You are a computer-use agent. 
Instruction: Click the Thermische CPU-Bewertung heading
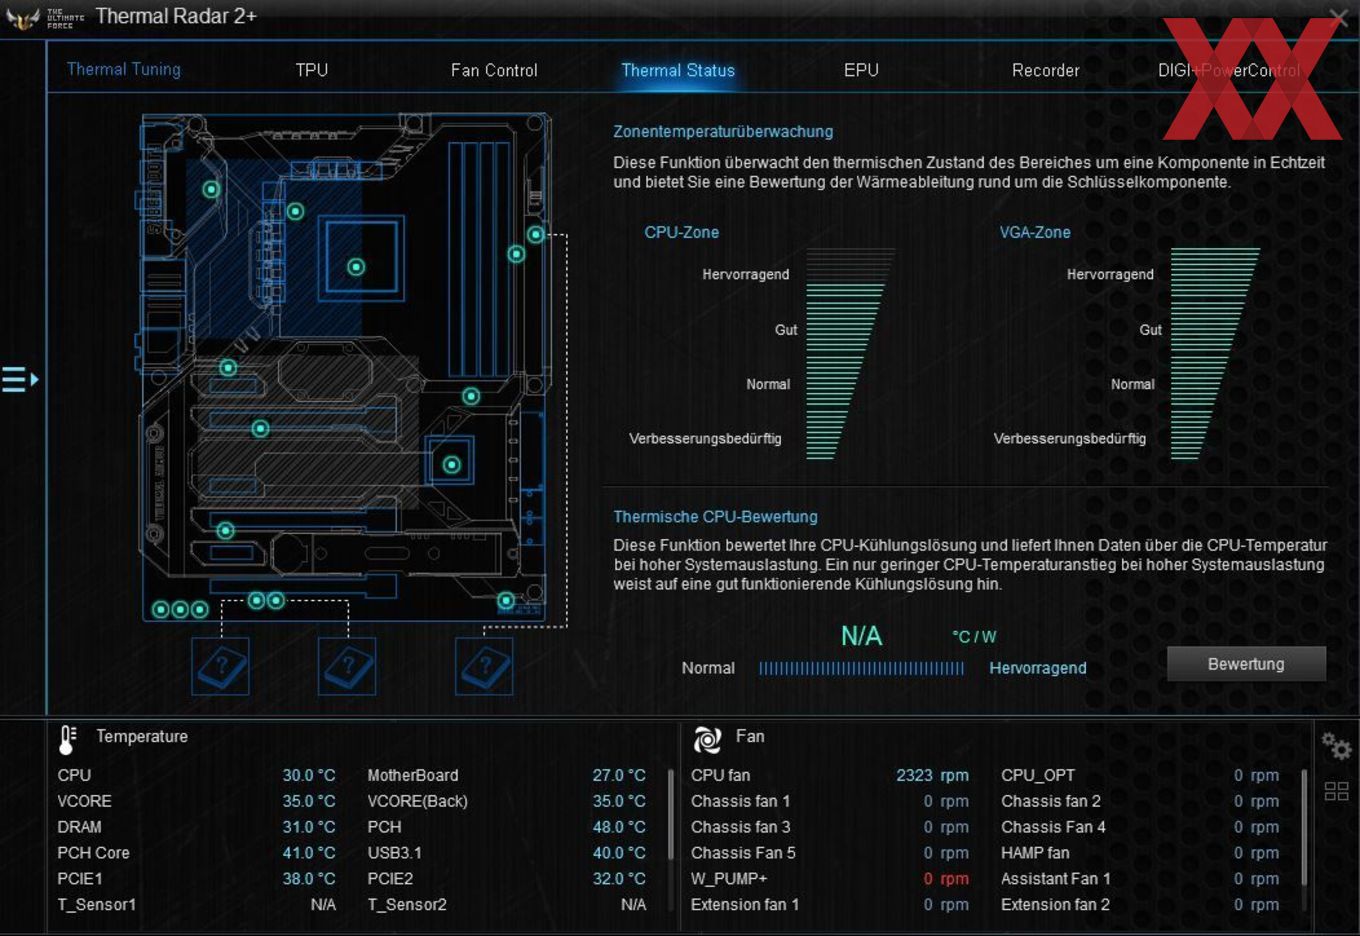pos(715,517)
